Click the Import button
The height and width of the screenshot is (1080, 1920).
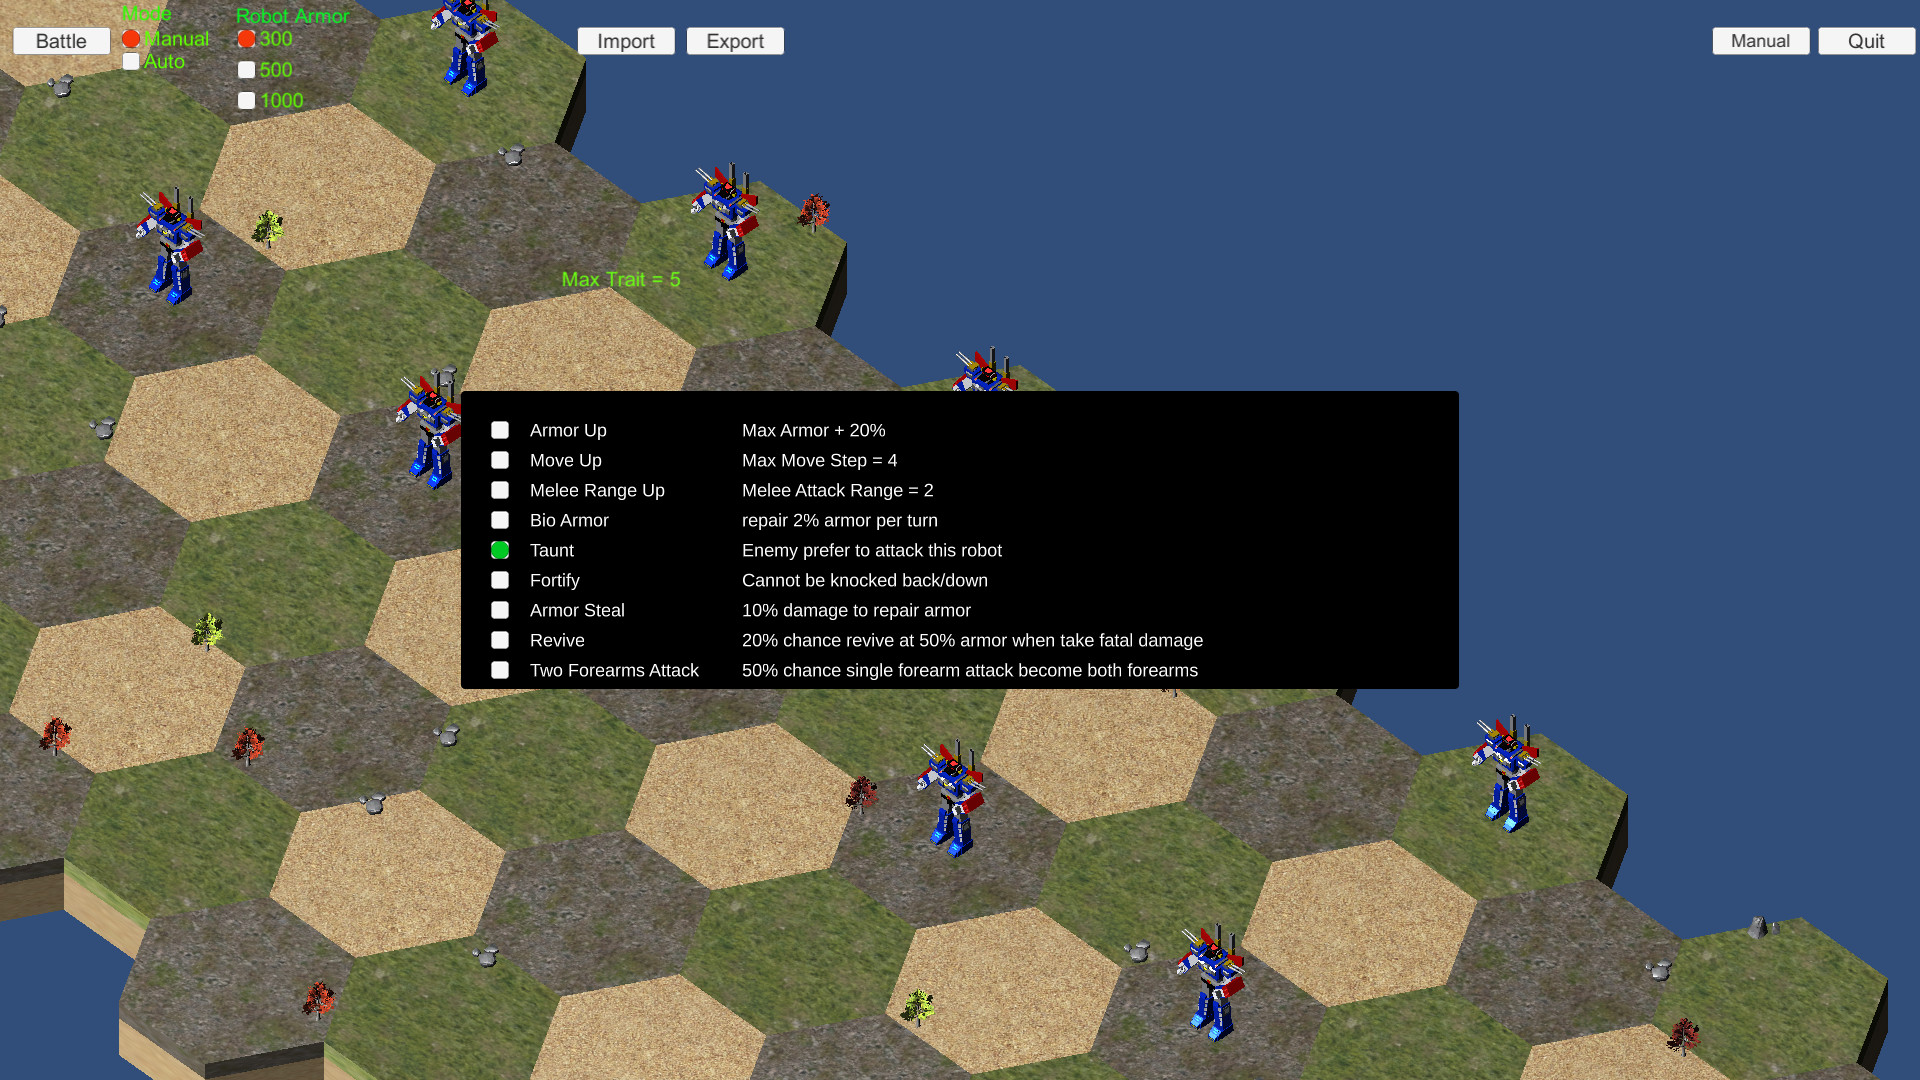(625, 41)
